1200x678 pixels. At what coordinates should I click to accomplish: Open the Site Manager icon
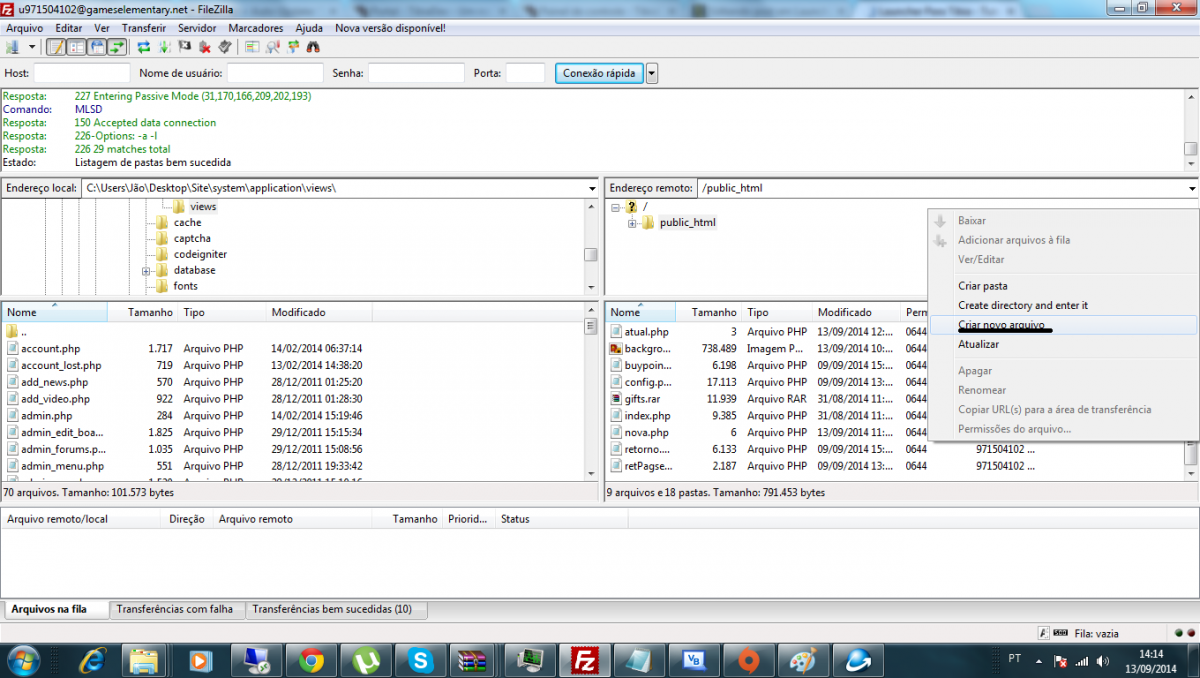coord(13,46)
